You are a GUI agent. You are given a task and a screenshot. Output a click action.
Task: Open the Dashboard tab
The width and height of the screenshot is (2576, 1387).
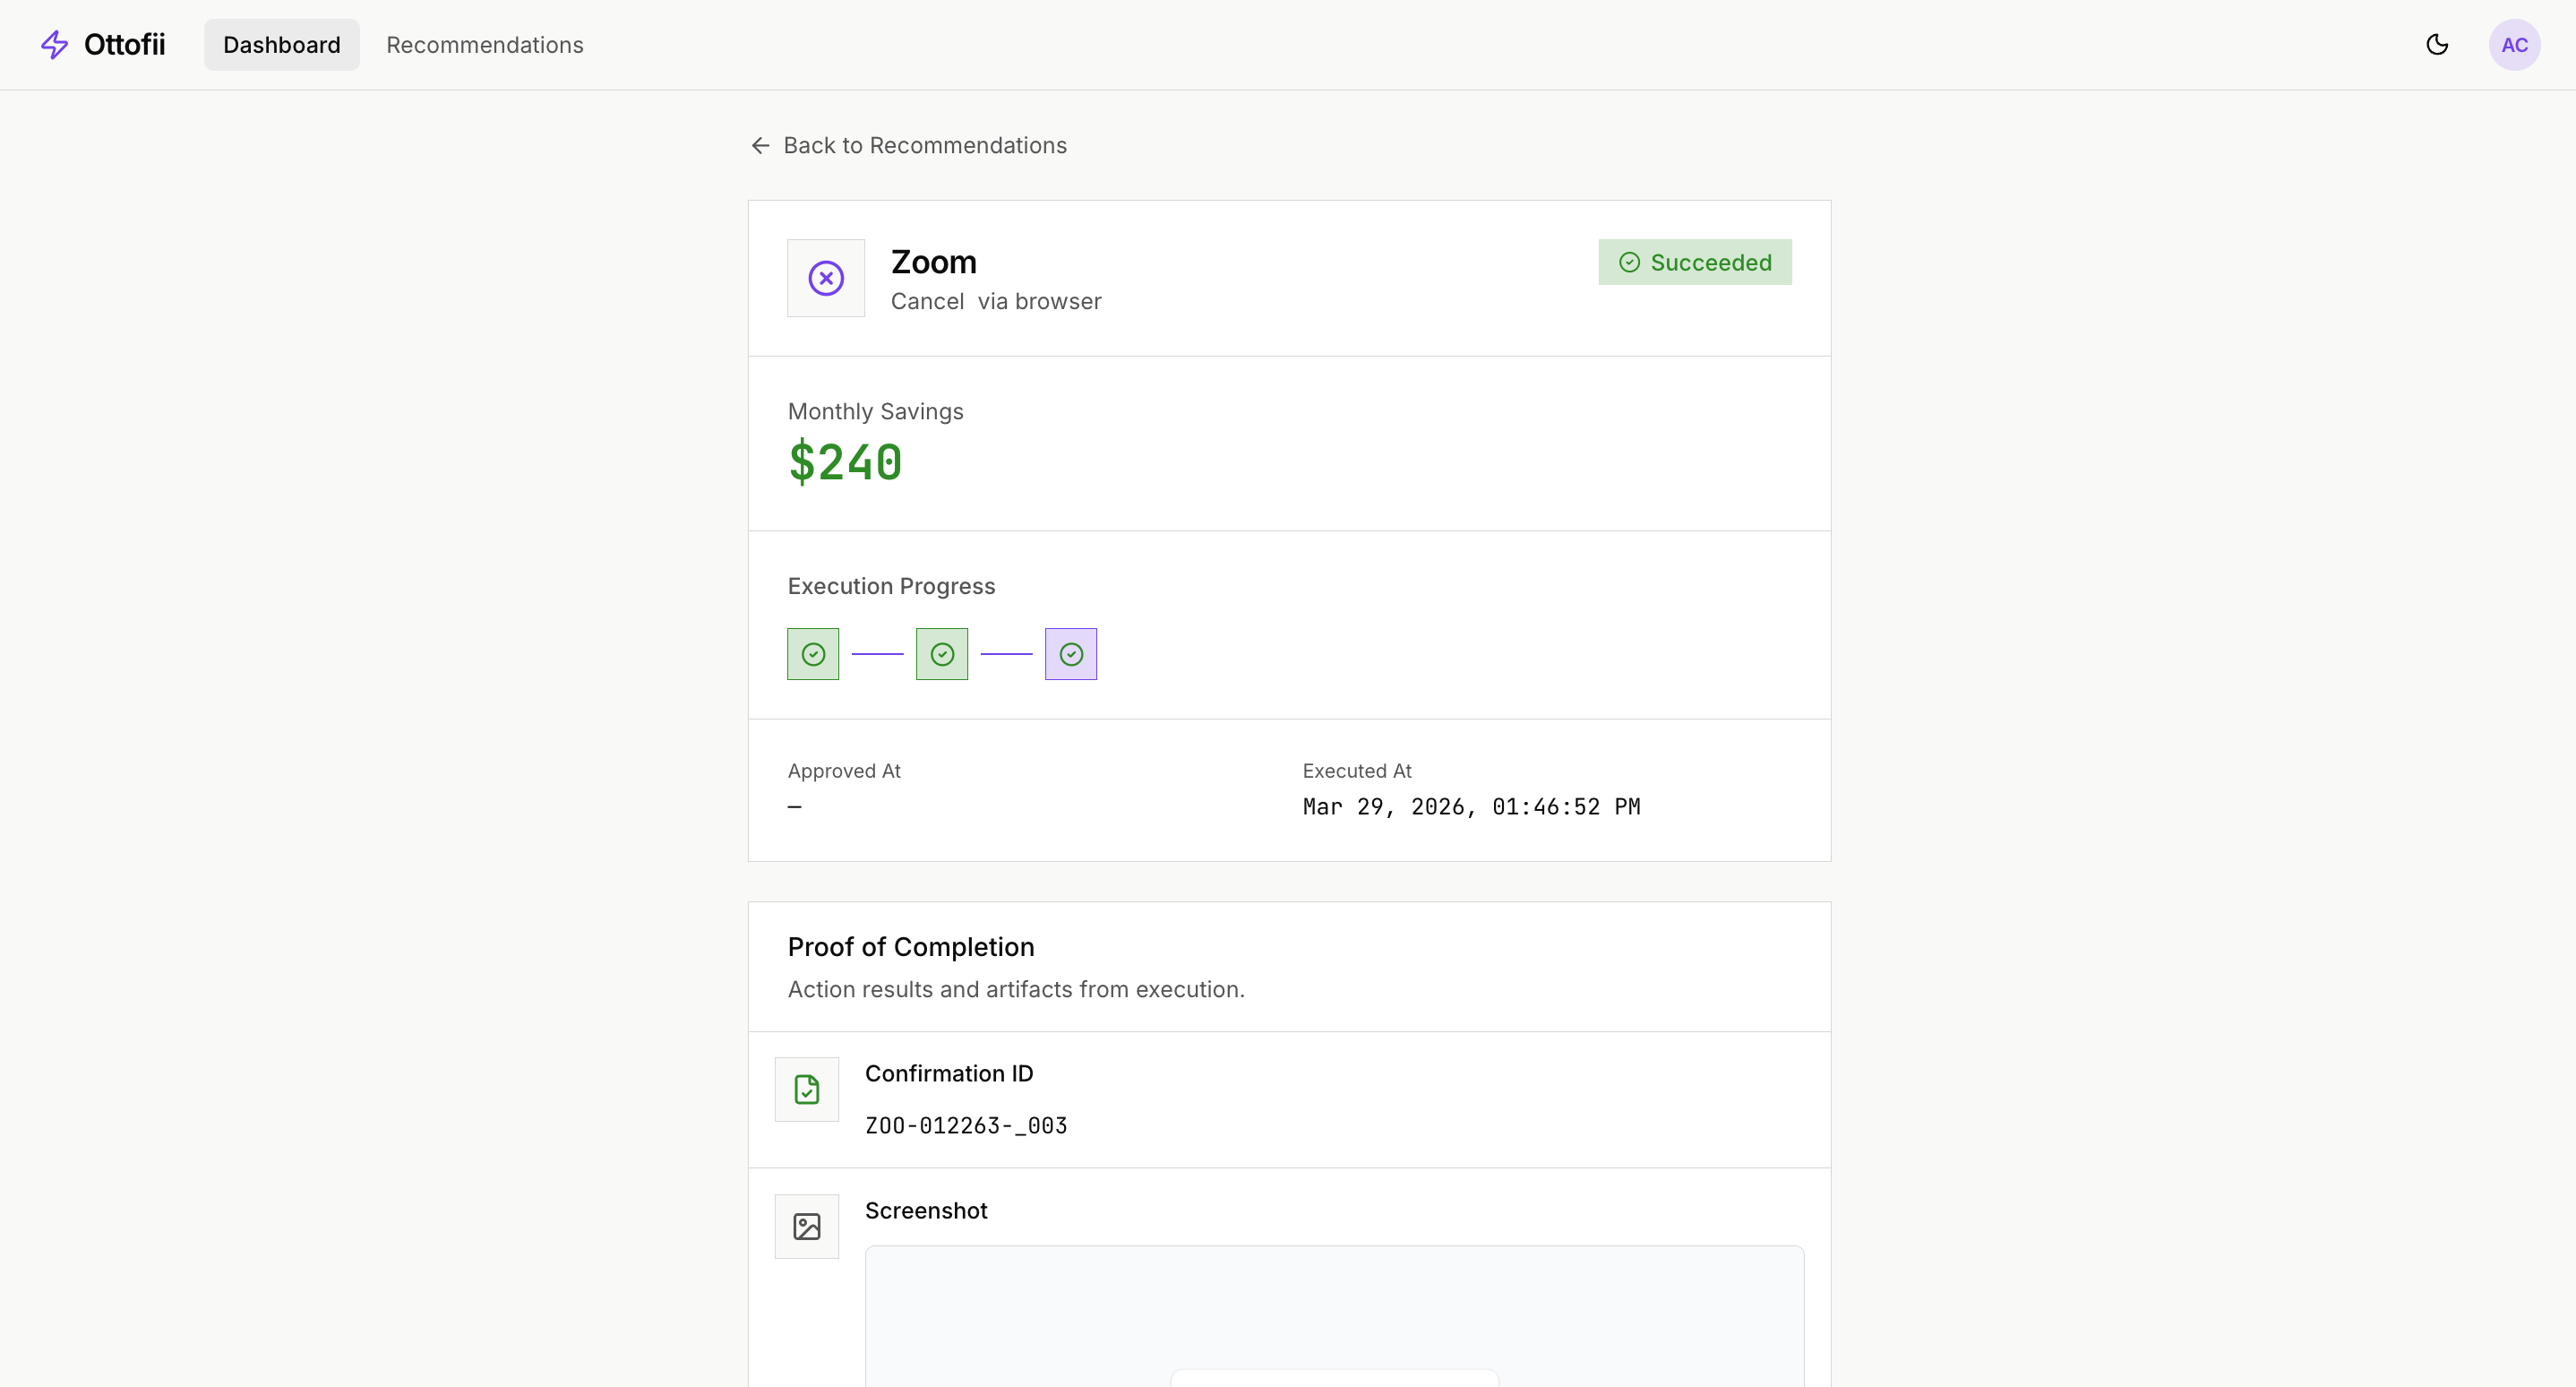(281, 45)
